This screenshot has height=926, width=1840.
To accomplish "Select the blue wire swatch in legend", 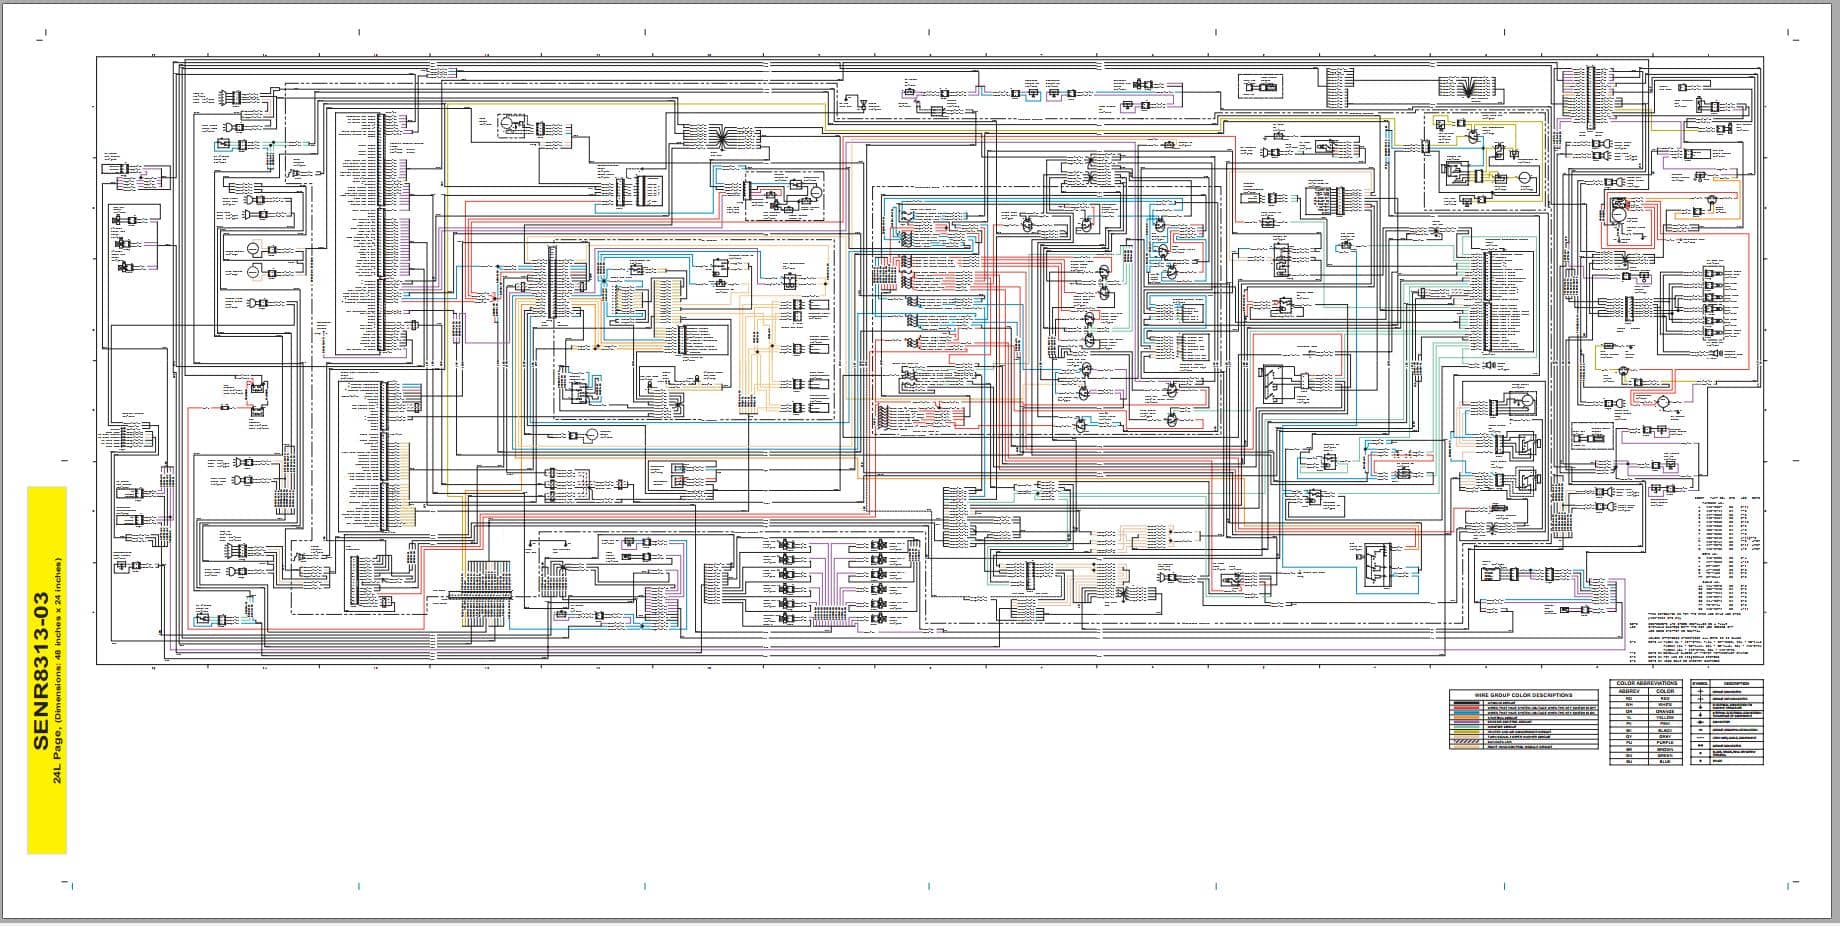I will (1467, 713).
